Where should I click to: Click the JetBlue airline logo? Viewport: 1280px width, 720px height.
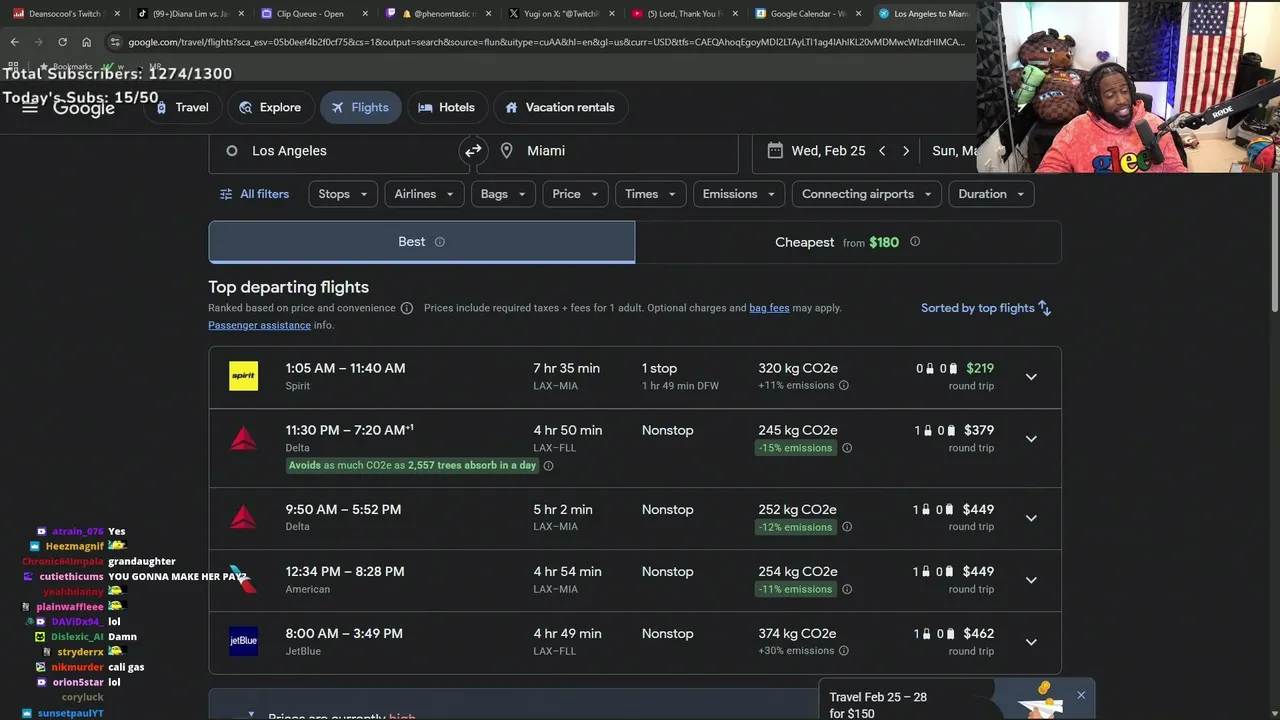coord(243,641)
